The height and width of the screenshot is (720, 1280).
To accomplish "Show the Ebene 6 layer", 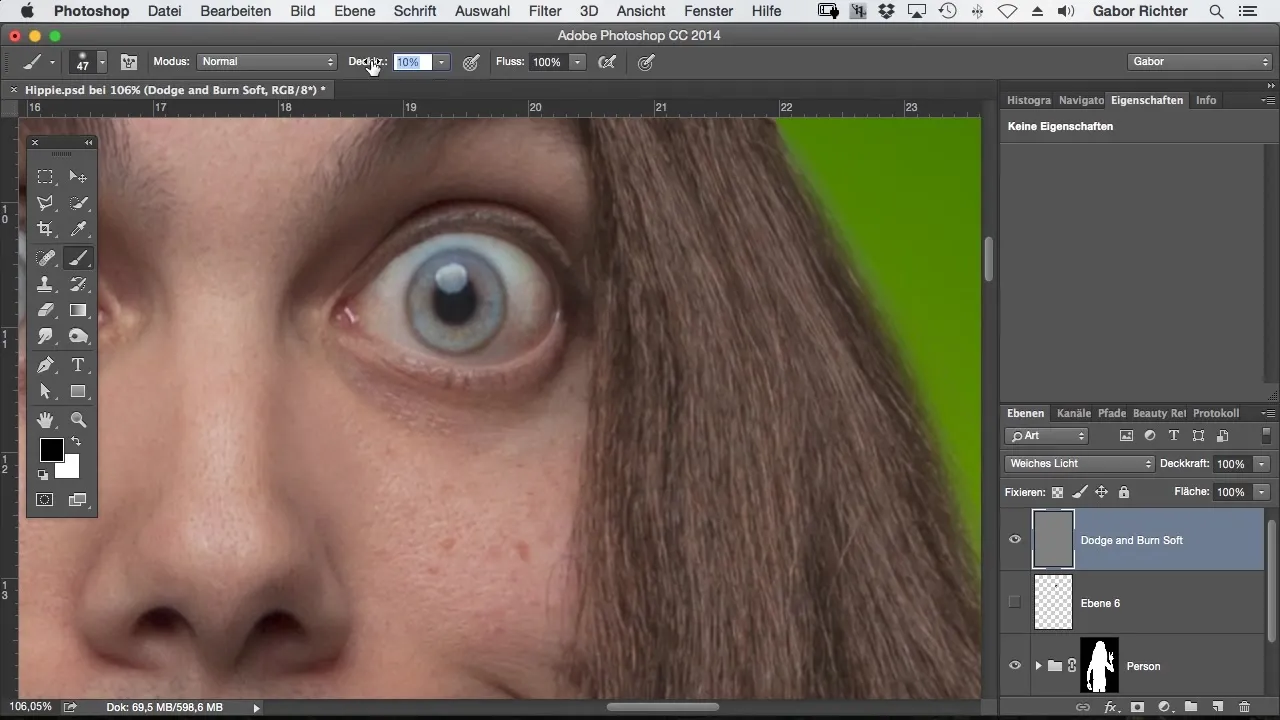I will pyautogui.click(x=1015, y=602).
